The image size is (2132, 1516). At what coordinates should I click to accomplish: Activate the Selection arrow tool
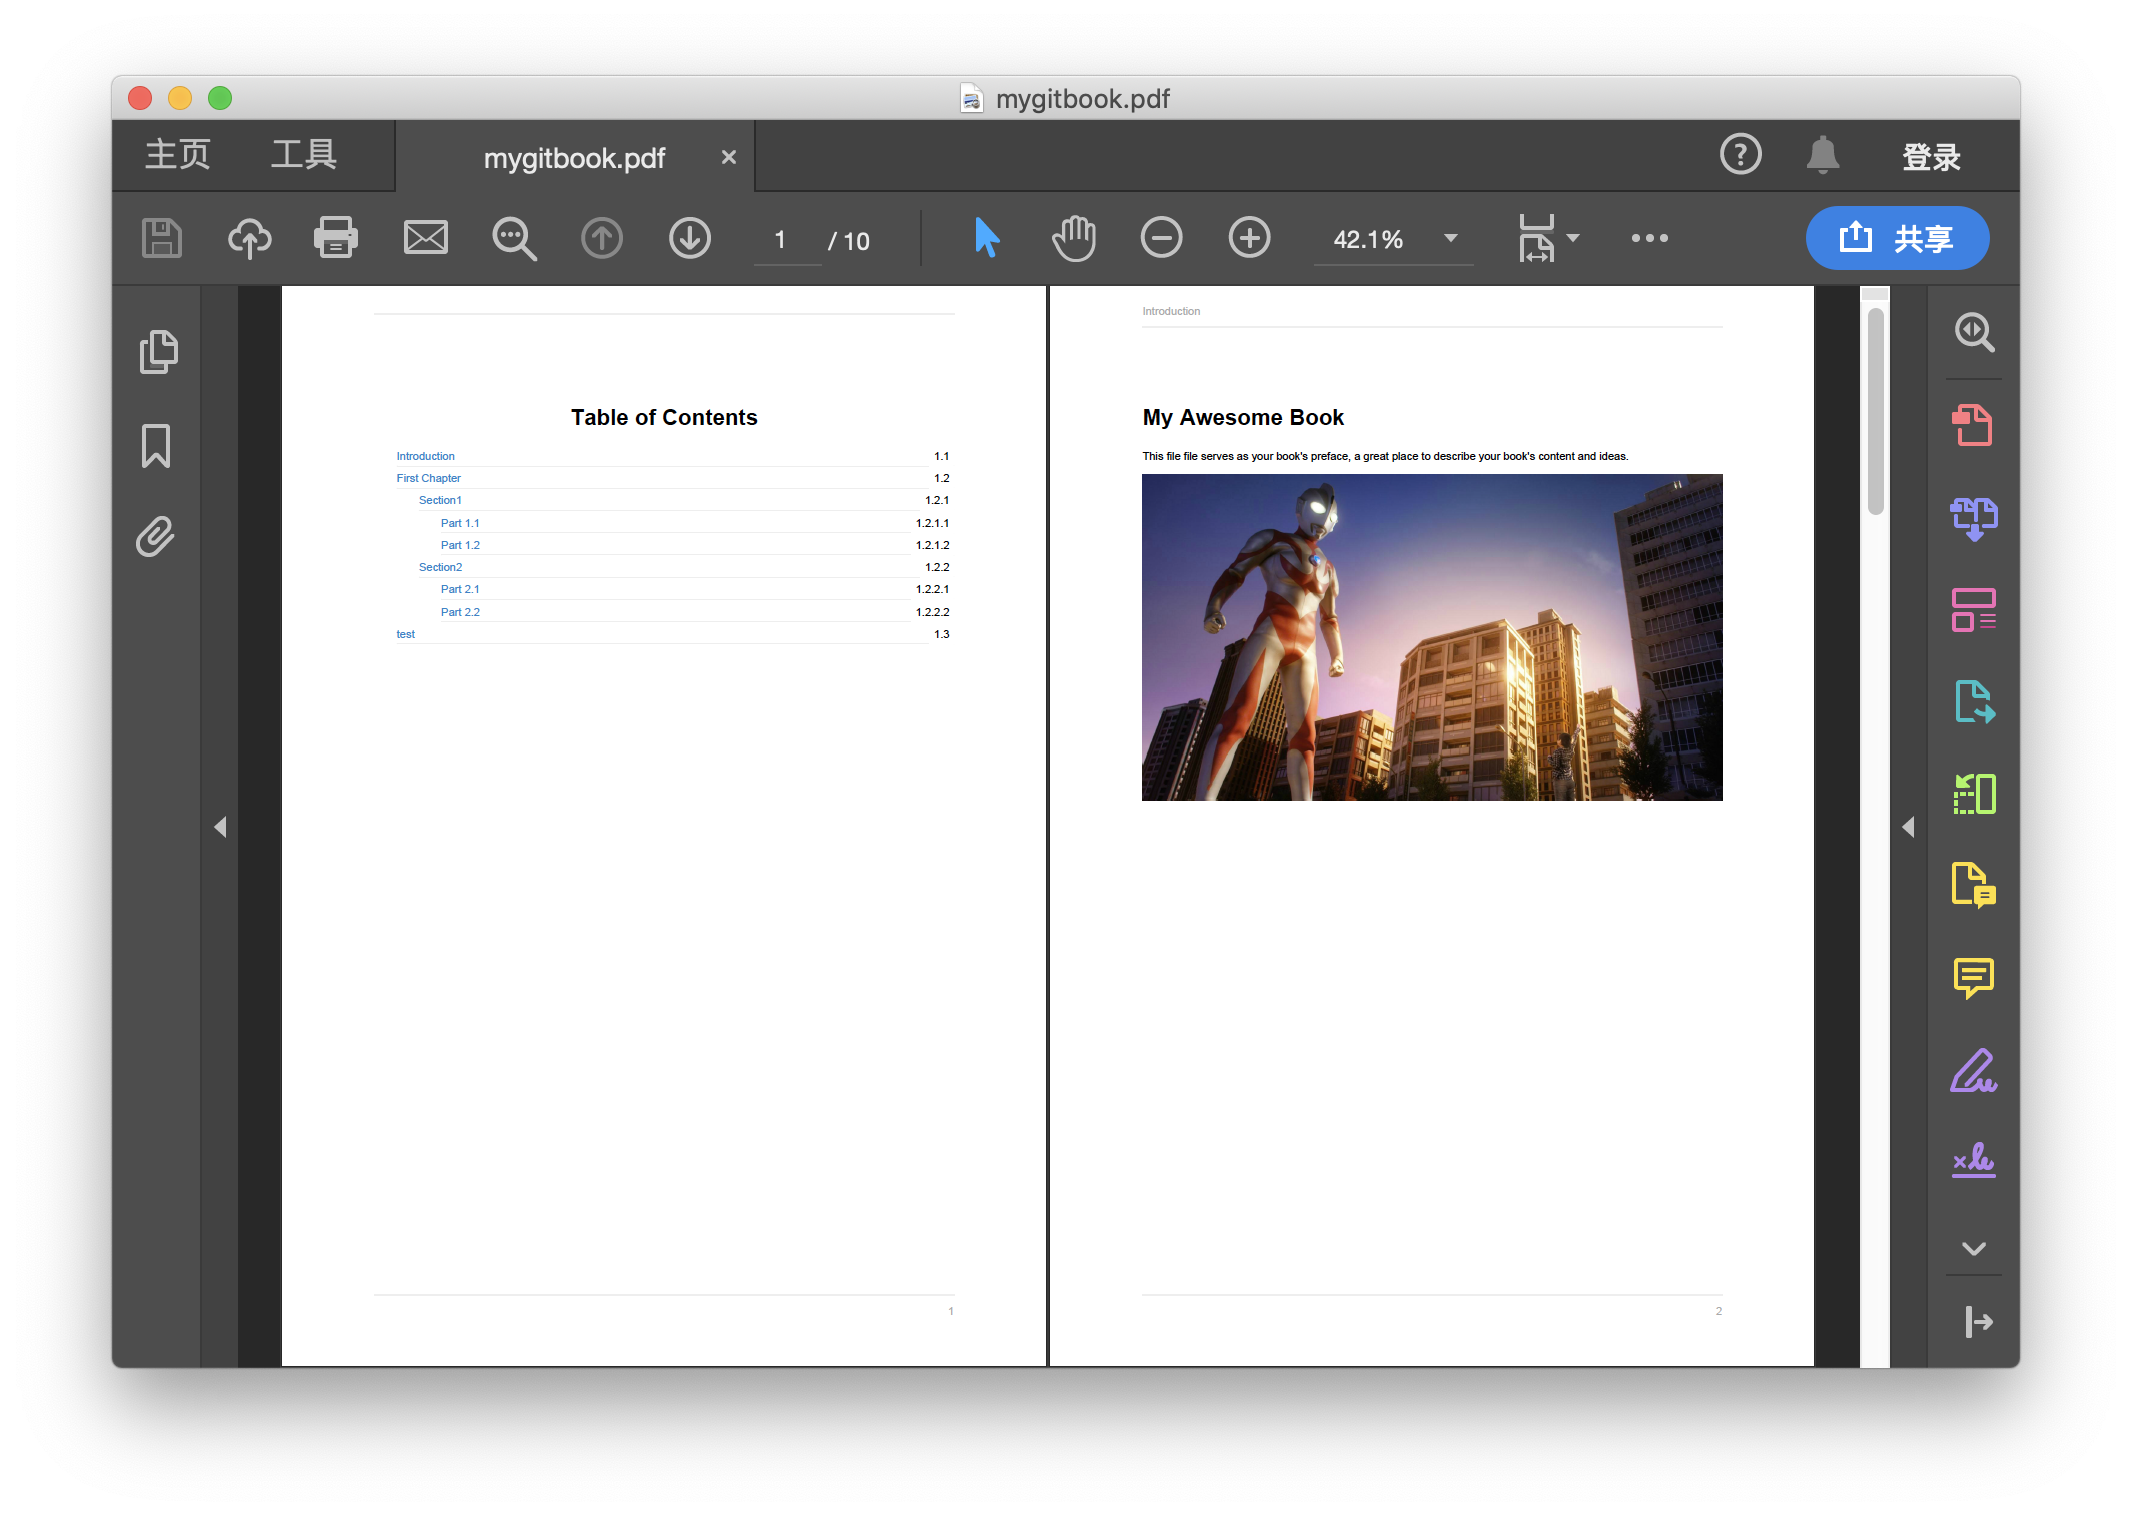[x=986, y=238]
